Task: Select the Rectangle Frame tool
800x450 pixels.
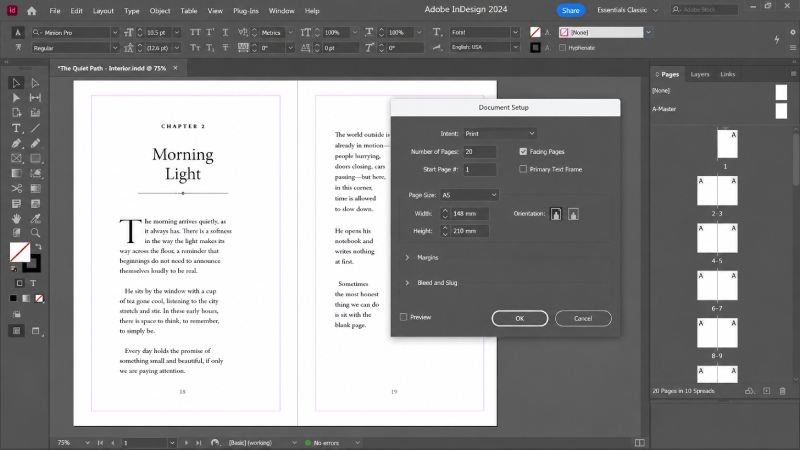Action: (x=16, y=158)
